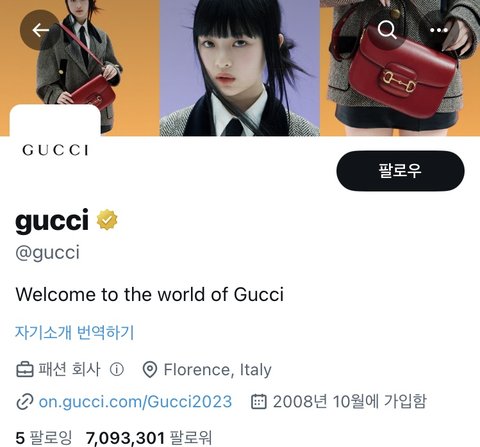Follow gucci with the 팔로우 button
The width and height of the screenshot is (480, 447).
[x=400, y=171]
